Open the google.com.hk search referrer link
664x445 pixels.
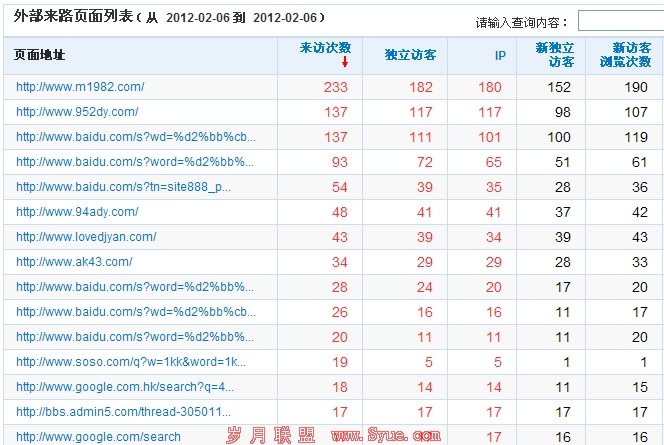tap(125, 387)
